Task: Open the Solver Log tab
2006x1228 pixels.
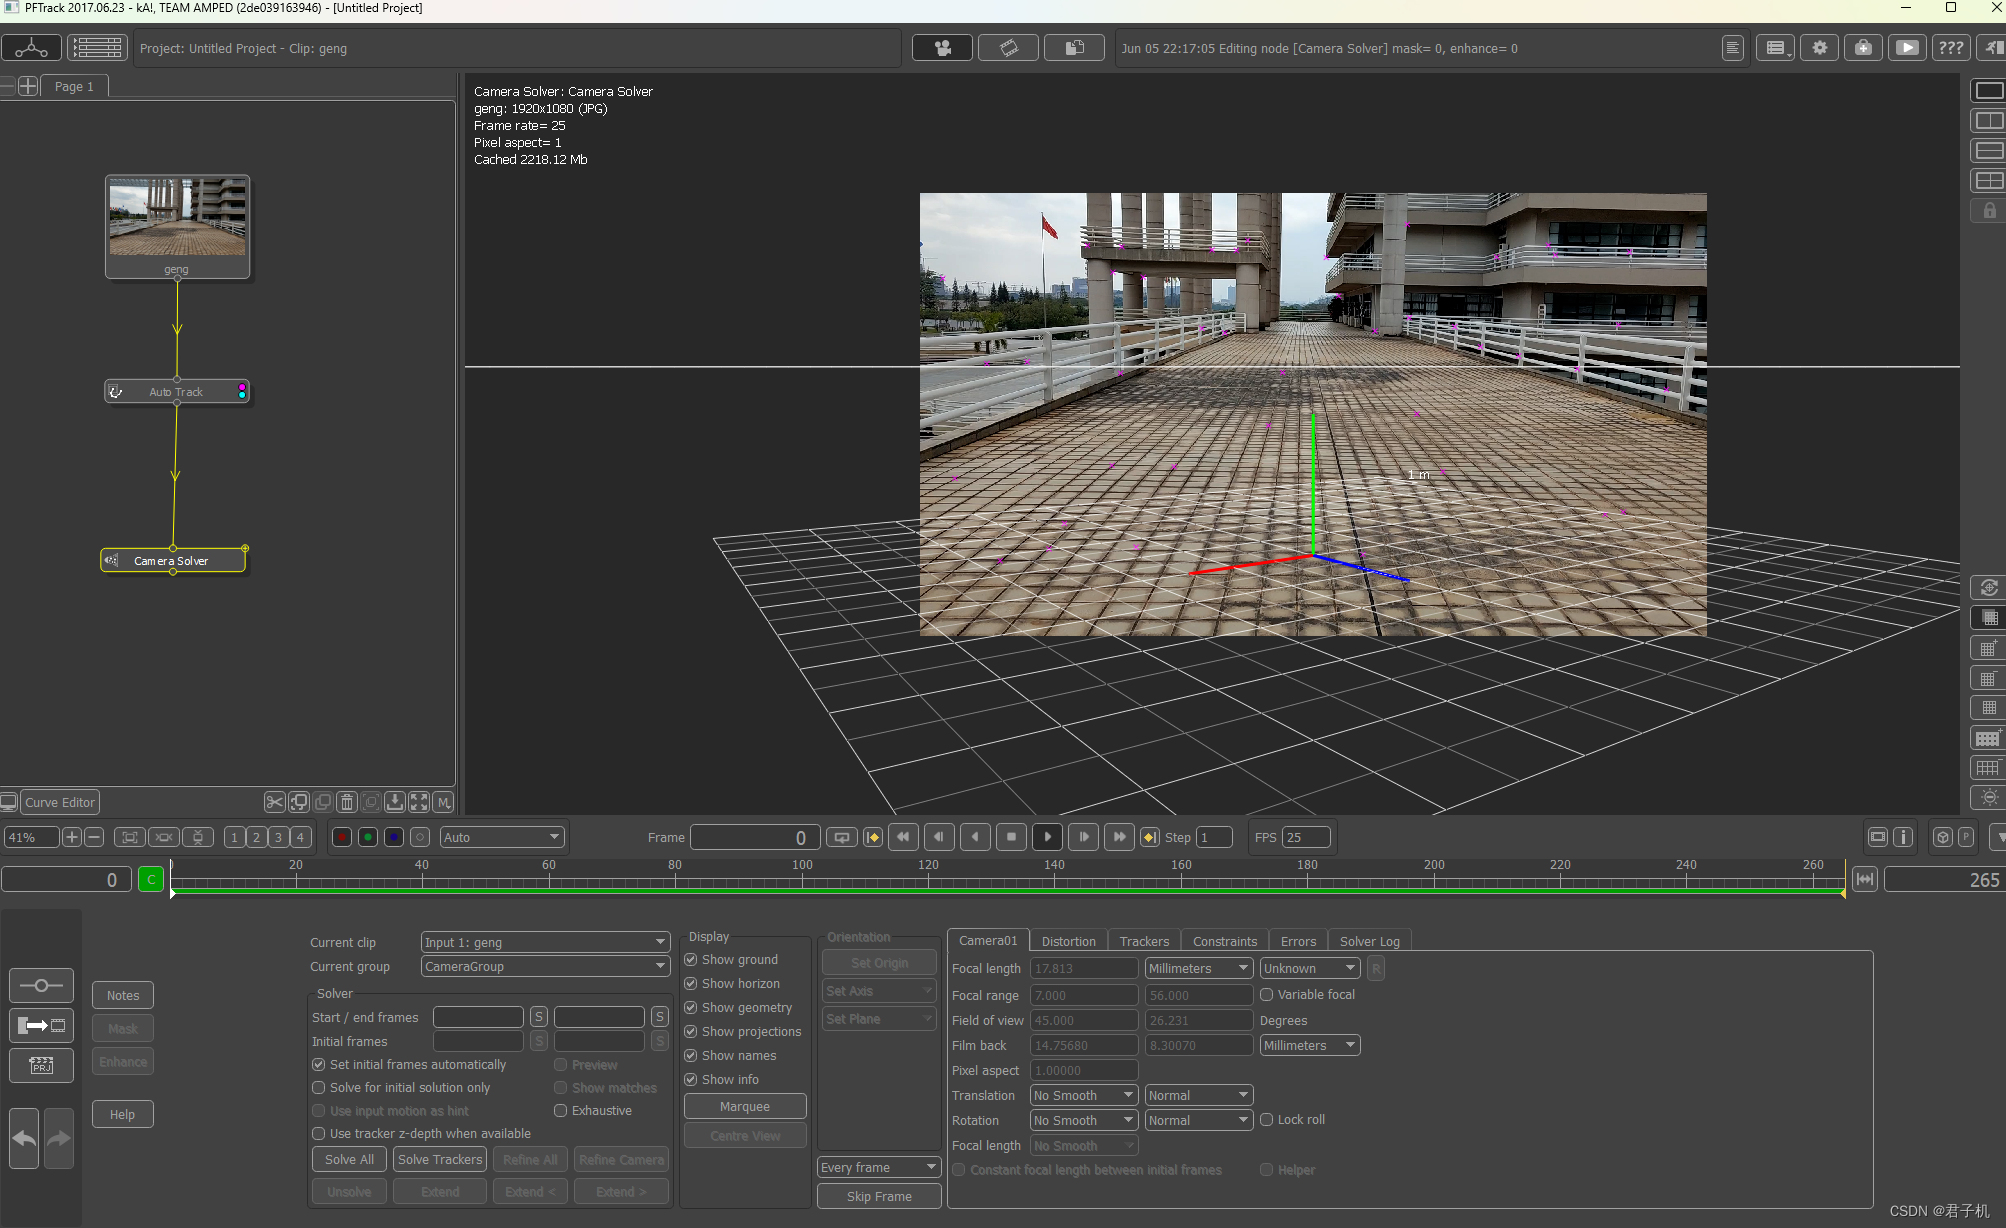Action: click(1369, 941)
